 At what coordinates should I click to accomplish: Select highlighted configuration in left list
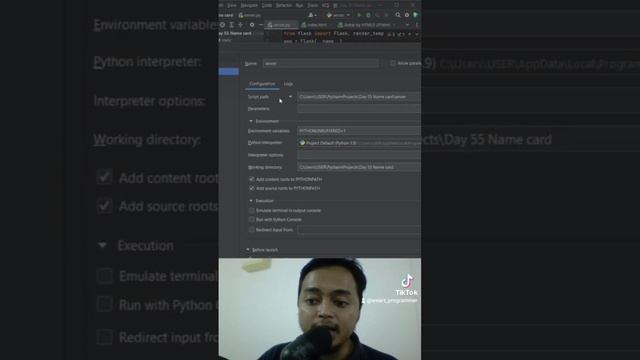tap(229, 72)
